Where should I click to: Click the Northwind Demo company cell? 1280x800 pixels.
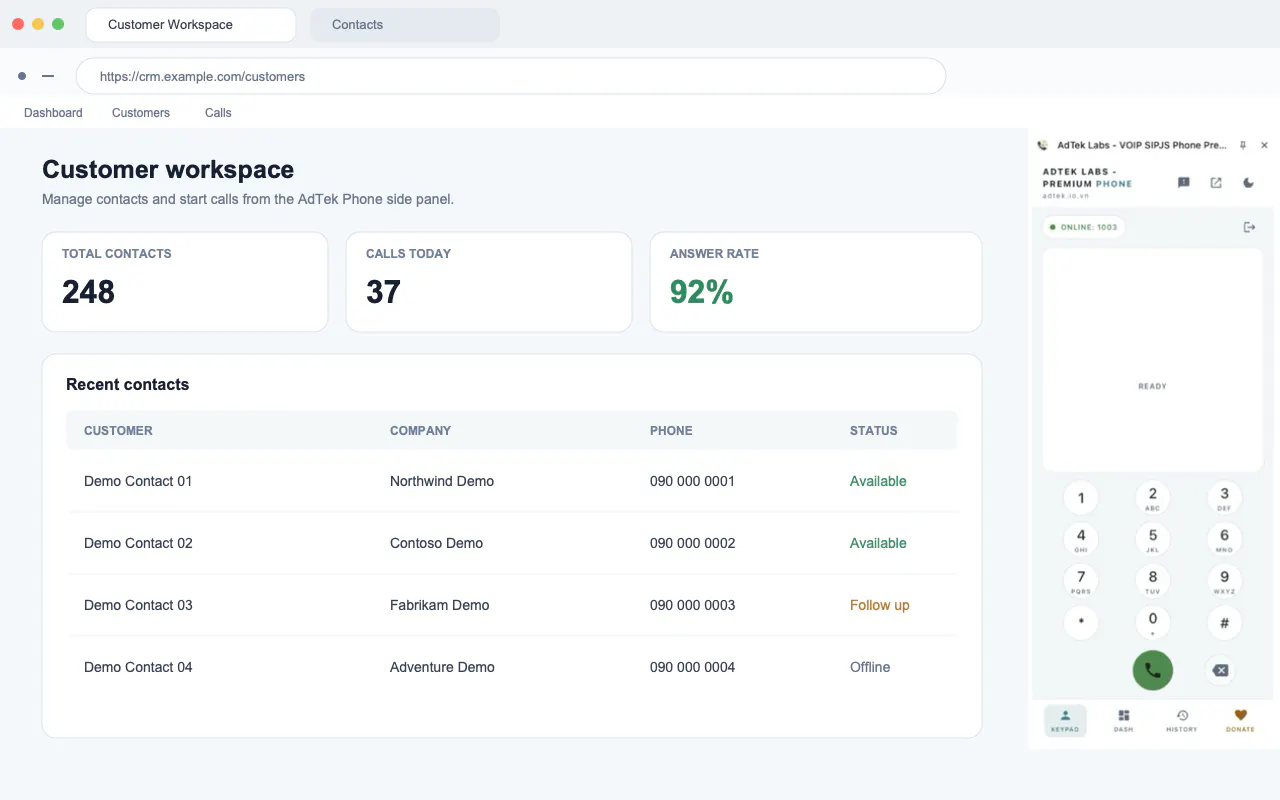point(442,481)
